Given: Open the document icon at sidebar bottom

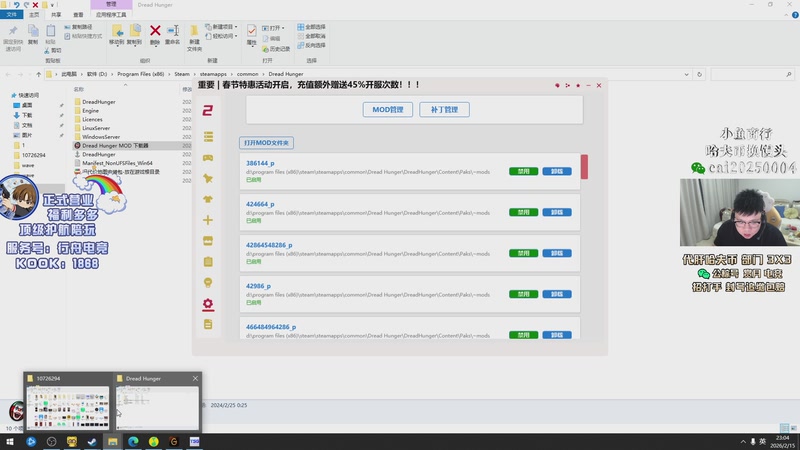Looking at the screenshot, I should point(208,324).
